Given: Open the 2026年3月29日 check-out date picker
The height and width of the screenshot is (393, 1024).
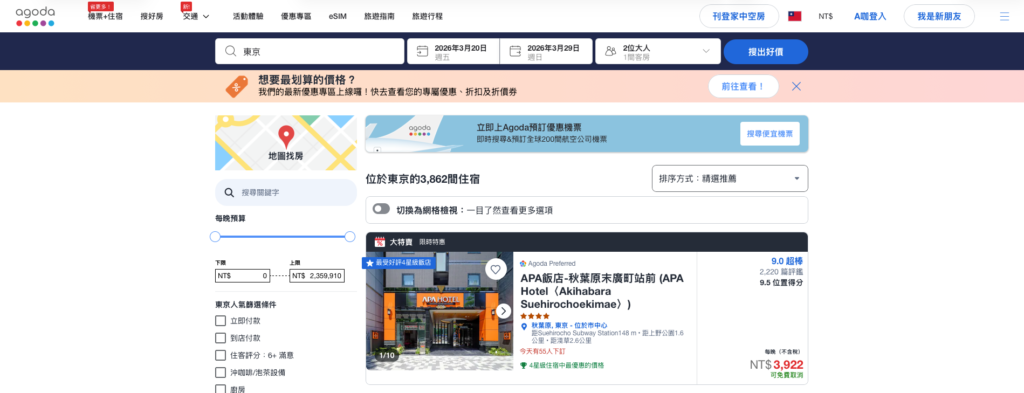Looking at the screenshot, I should point(546,51).
